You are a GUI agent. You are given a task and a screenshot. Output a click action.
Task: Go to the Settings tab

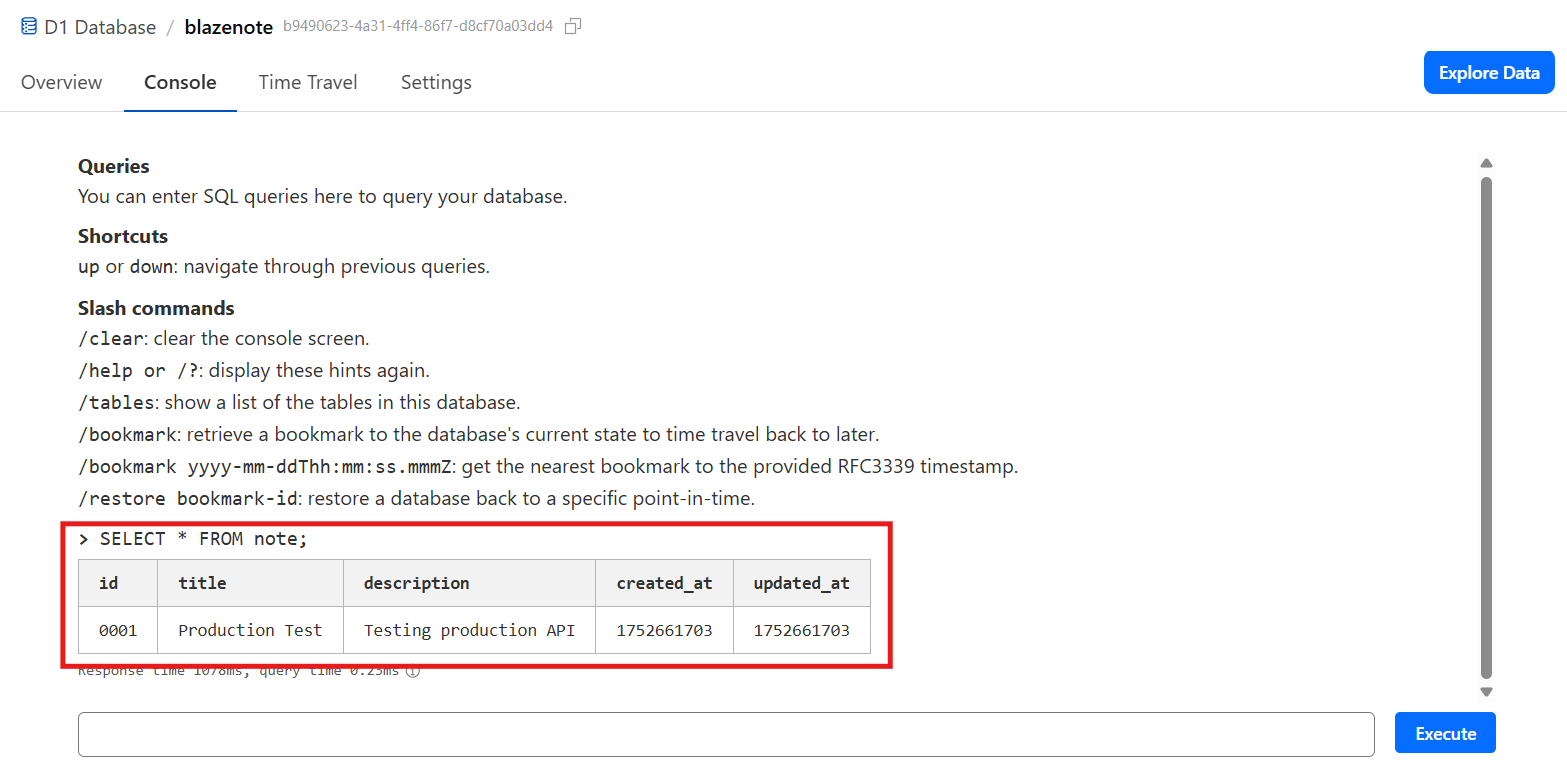click(x=436, y=82)
